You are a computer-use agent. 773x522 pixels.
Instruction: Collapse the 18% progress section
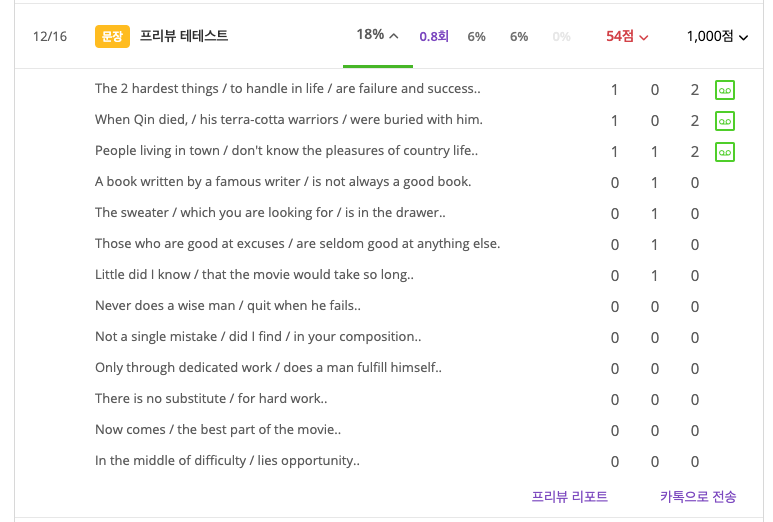pyautogui.click(x=378, y=35)
